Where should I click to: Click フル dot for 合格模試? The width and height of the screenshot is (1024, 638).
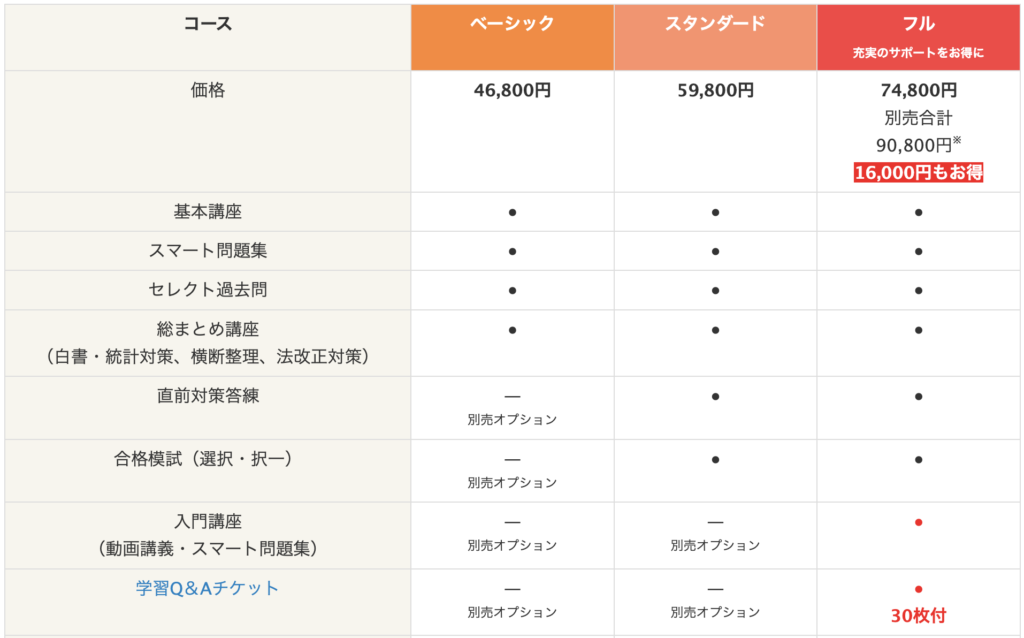pyautogui.click(x=918, y=459)
